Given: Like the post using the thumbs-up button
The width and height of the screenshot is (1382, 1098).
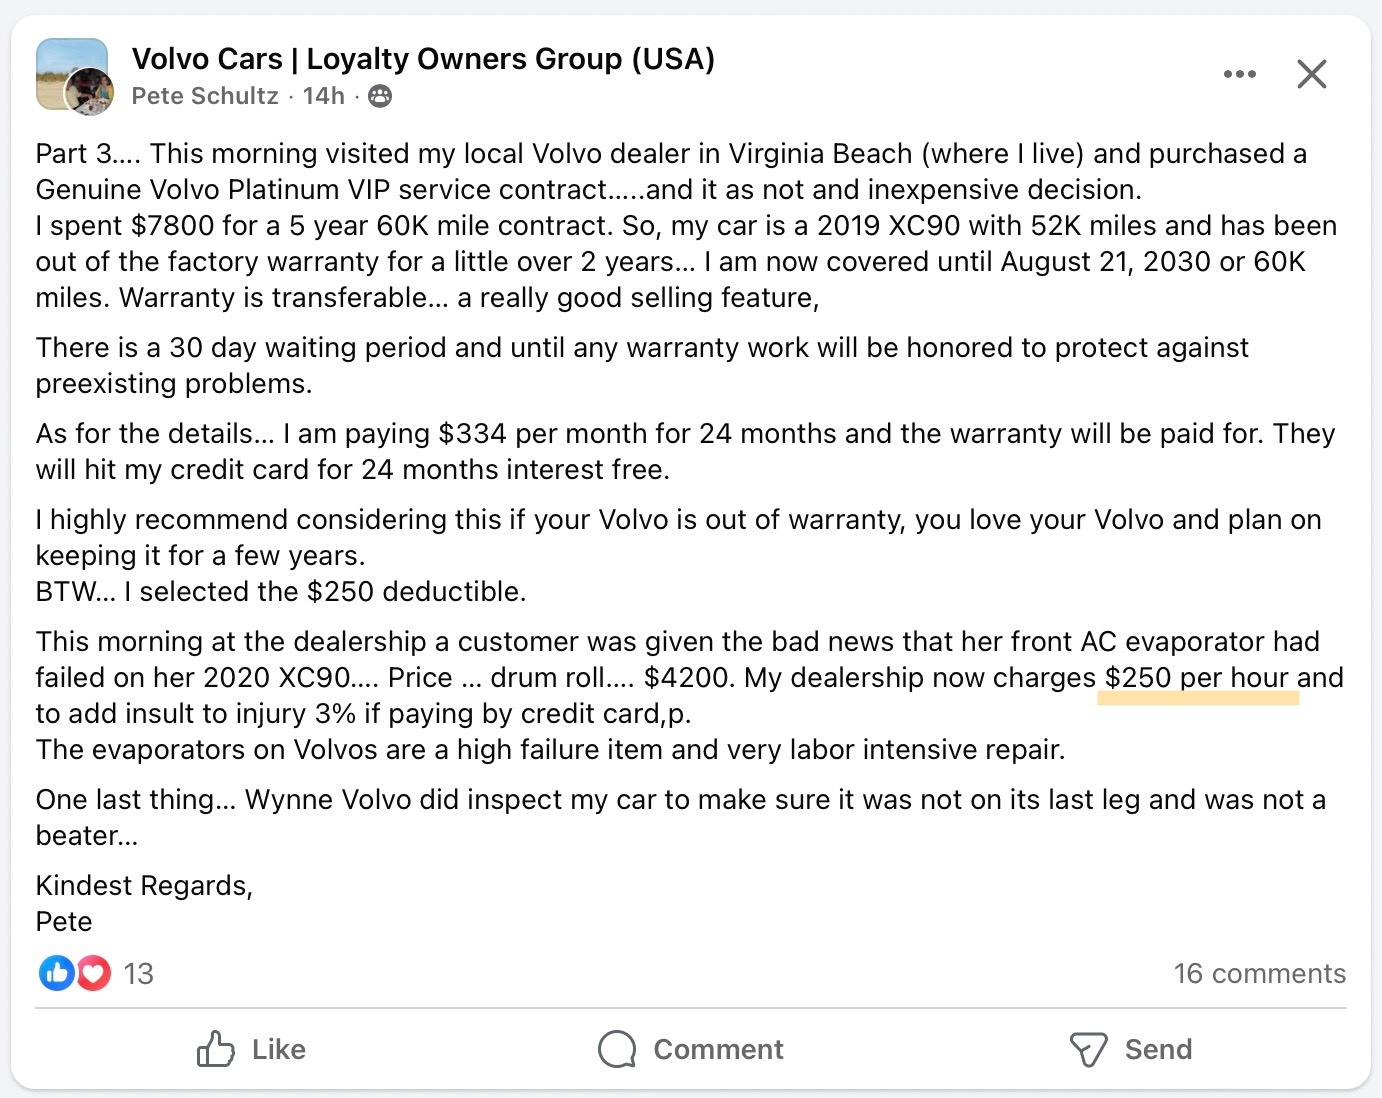Looking at the screenshot, I should click(251, 1049).
